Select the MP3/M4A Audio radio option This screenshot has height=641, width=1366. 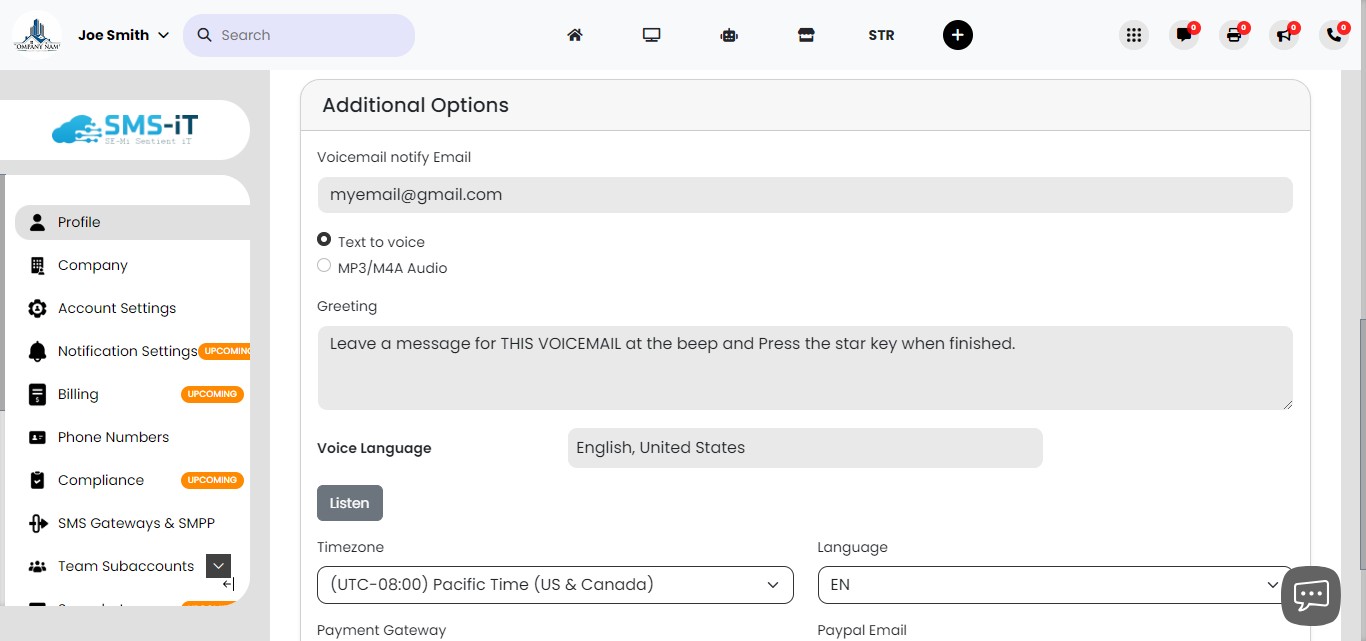click(x=324, y=266)
